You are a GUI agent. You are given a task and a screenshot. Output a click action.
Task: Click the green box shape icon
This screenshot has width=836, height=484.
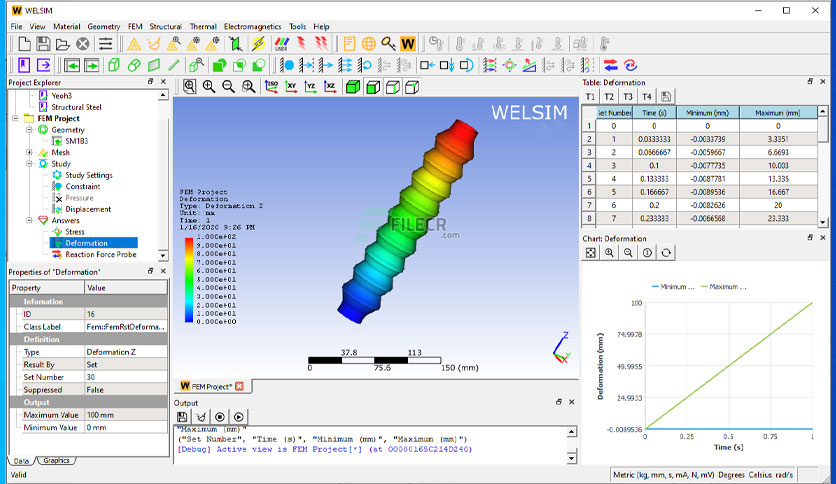[x=114, y=65]
